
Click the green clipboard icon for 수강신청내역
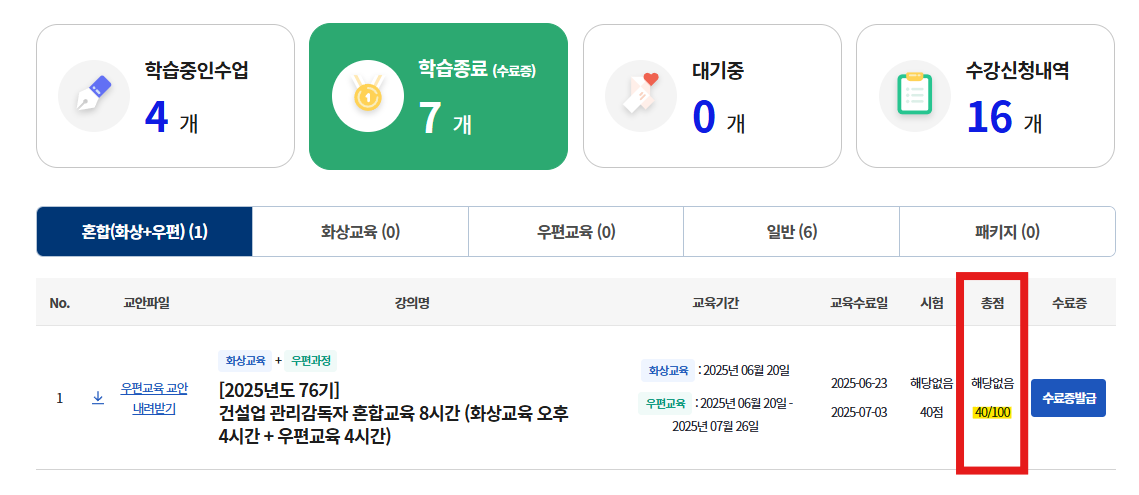pyautogui.click(x=915, y=96)
